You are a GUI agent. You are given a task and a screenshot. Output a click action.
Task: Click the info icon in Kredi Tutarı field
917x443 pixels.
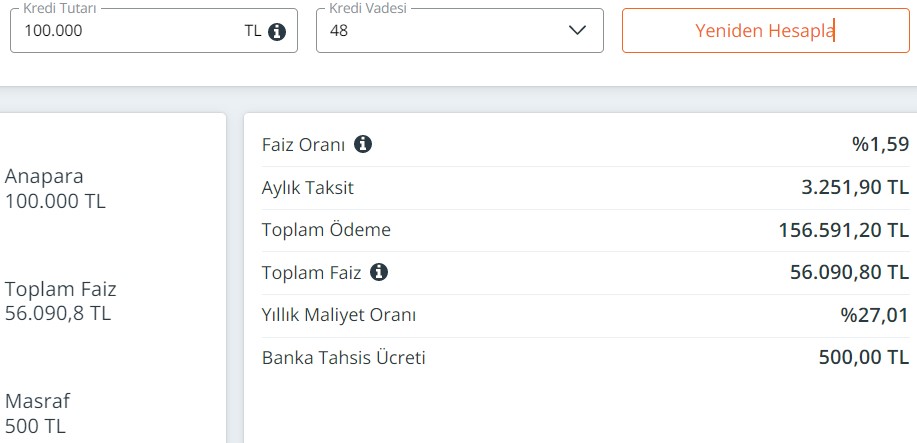(277, 31)
